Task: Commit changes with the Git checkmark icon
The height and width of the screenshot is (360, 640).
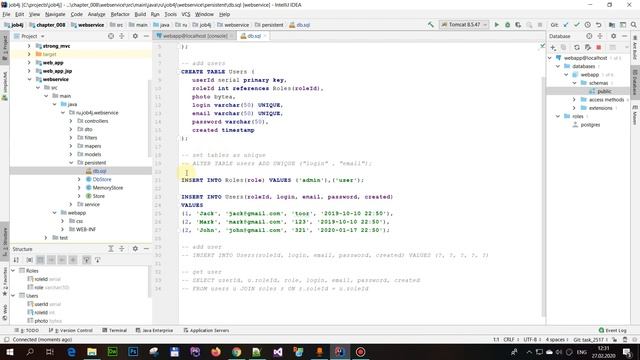Action: (576, 25)
